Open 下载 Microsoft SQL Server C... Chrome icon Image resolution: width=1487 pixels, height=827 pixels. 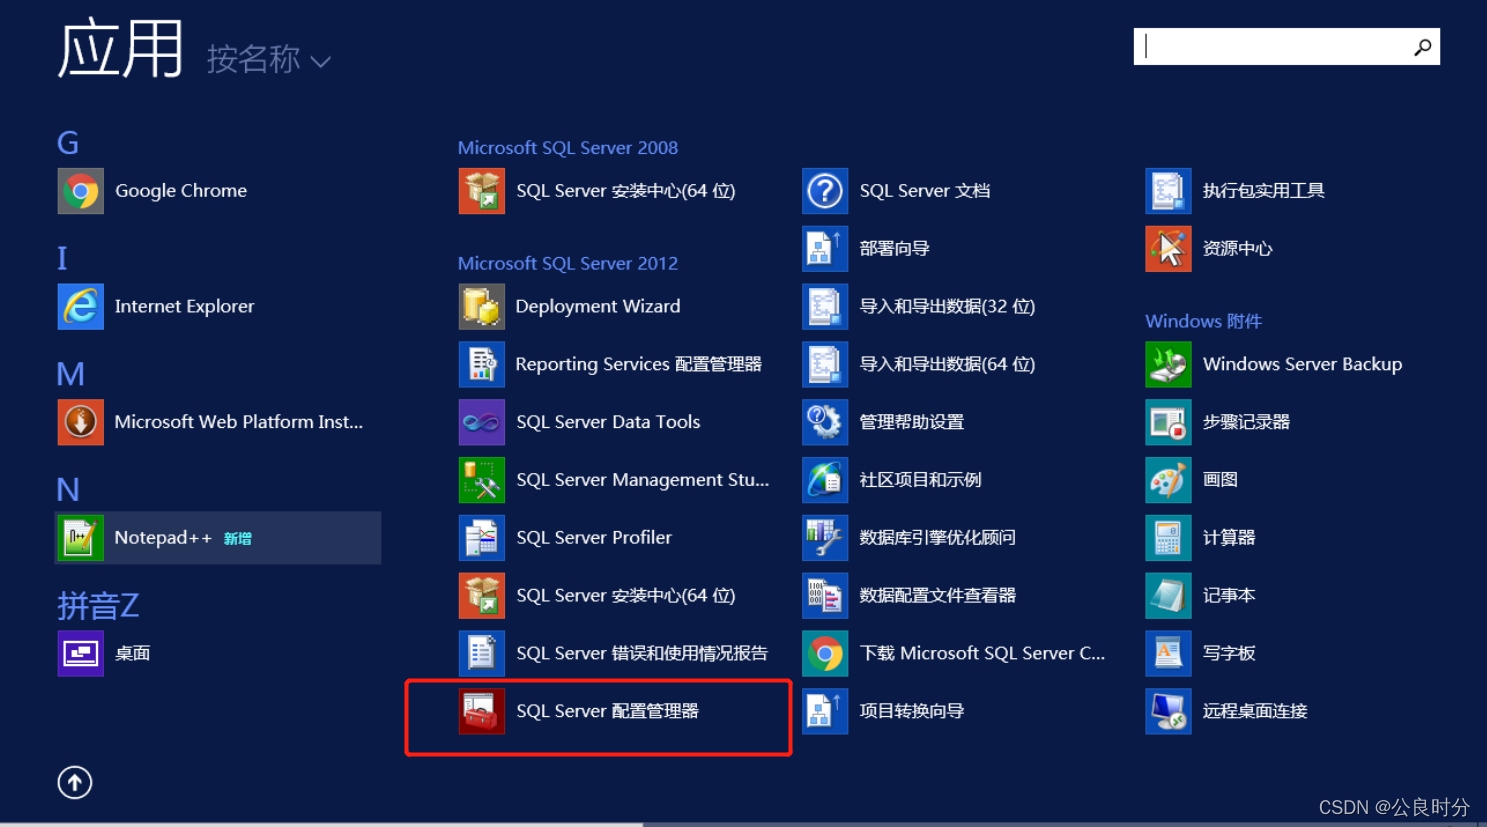tap(825, 654)
